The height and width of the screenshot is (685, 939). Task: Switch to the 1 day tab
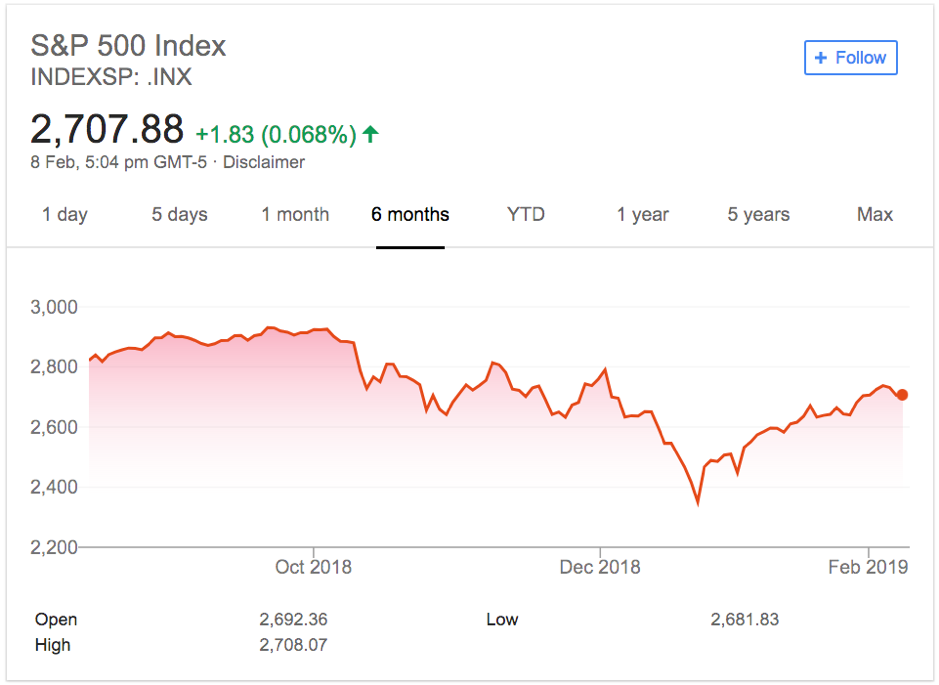[x=65, y=214]
